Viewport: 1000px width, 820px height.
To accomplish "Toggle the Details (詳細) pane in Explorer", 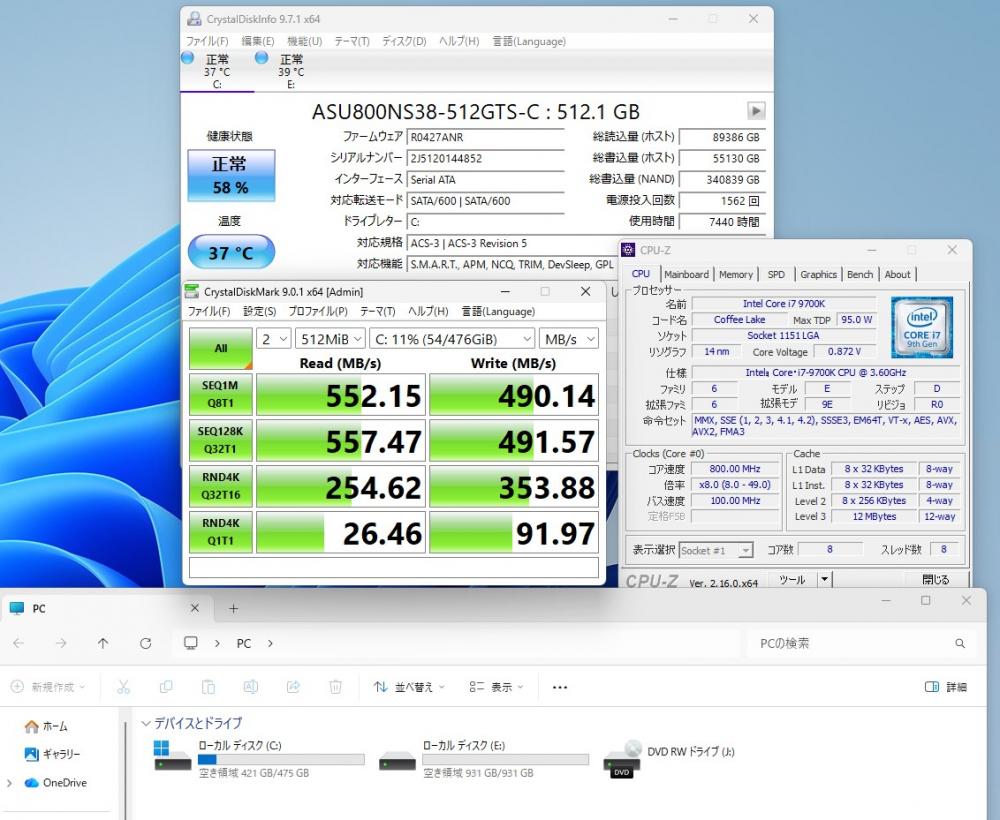I will (945, 687).
